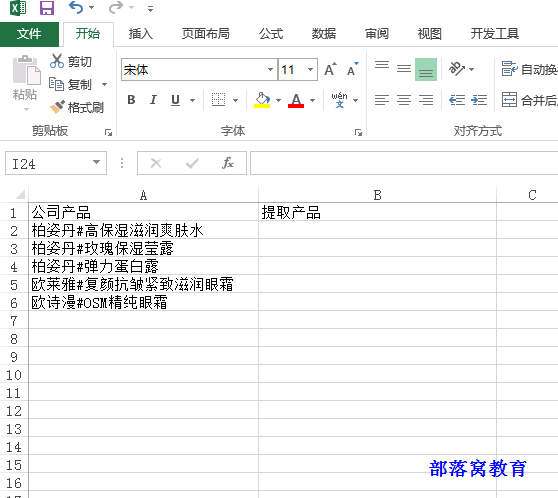
Task: Click 剪切 (Cut) button
Action: (71, 61)
